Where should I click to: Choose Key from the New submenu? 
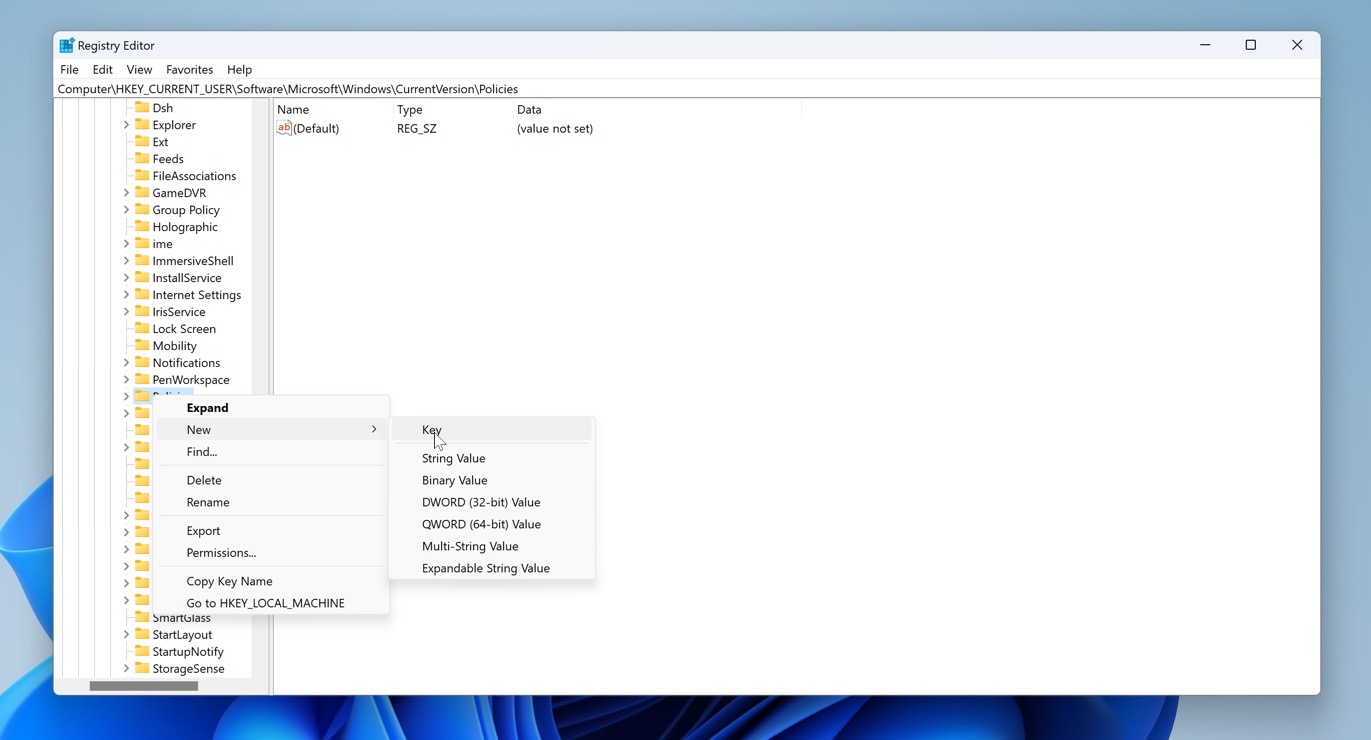pyautogui.click(x=492, y=430)
